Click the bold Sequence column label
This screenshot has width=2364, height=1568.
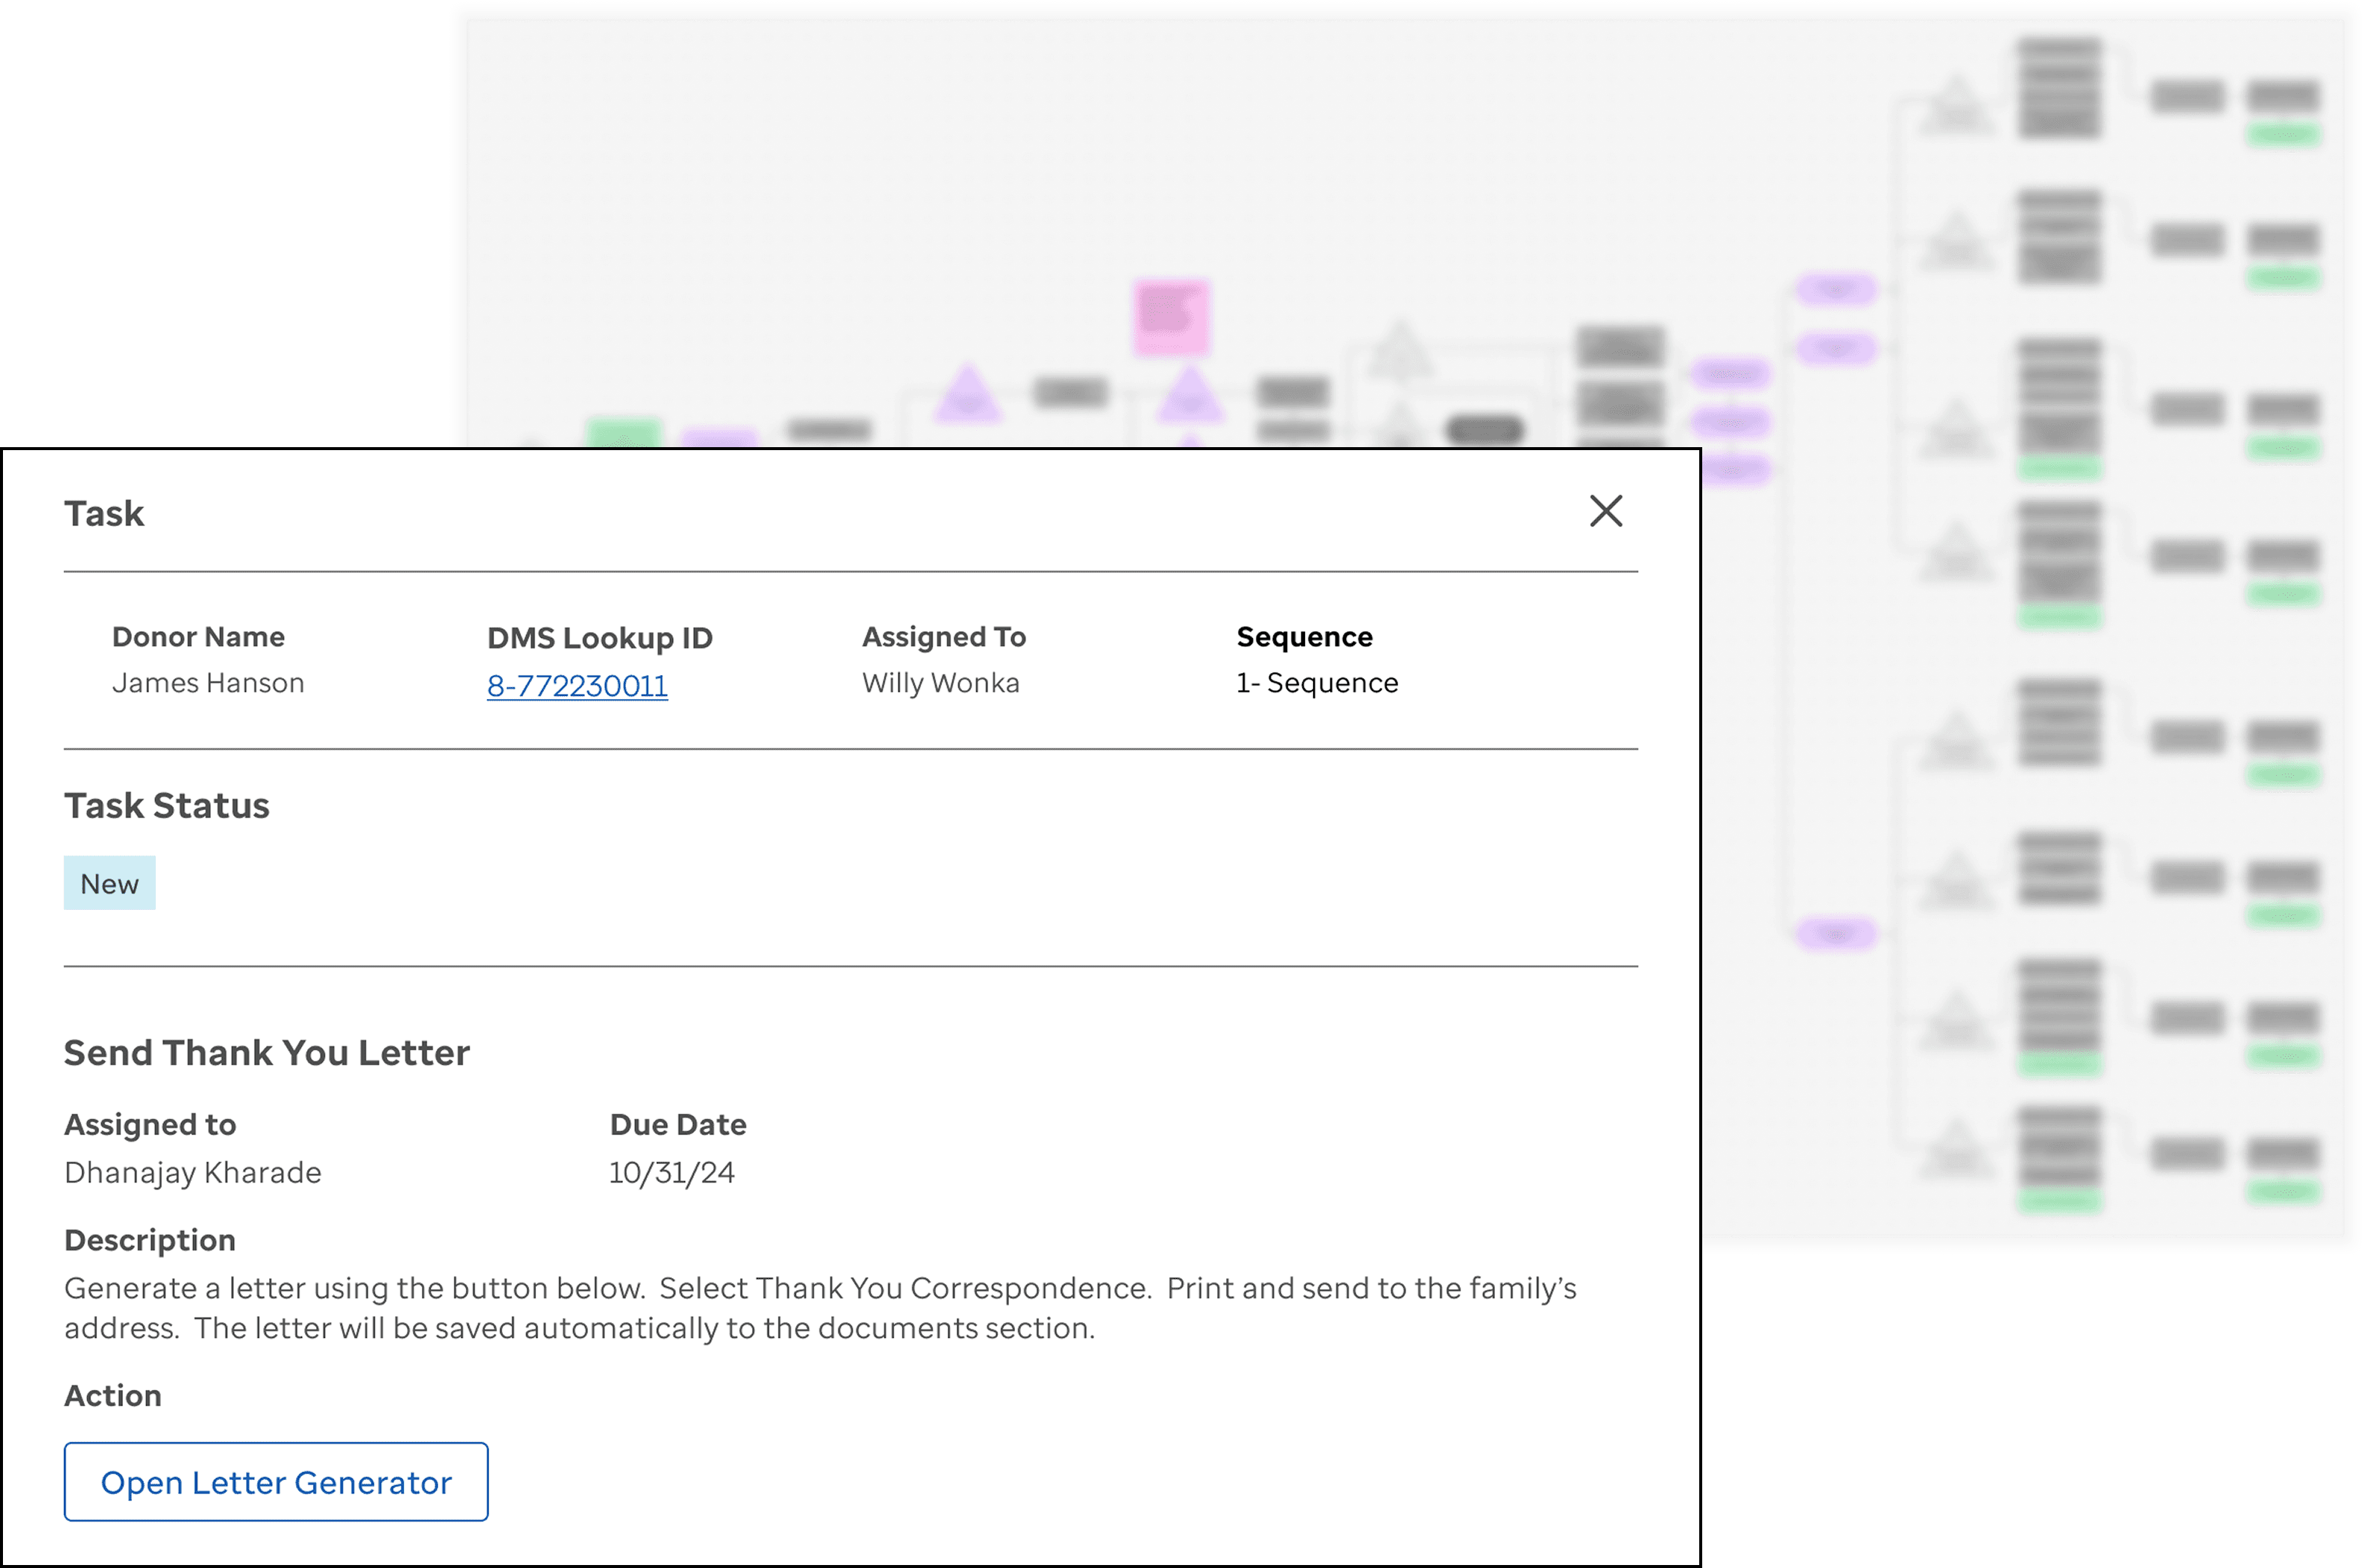coord(1303,637)
